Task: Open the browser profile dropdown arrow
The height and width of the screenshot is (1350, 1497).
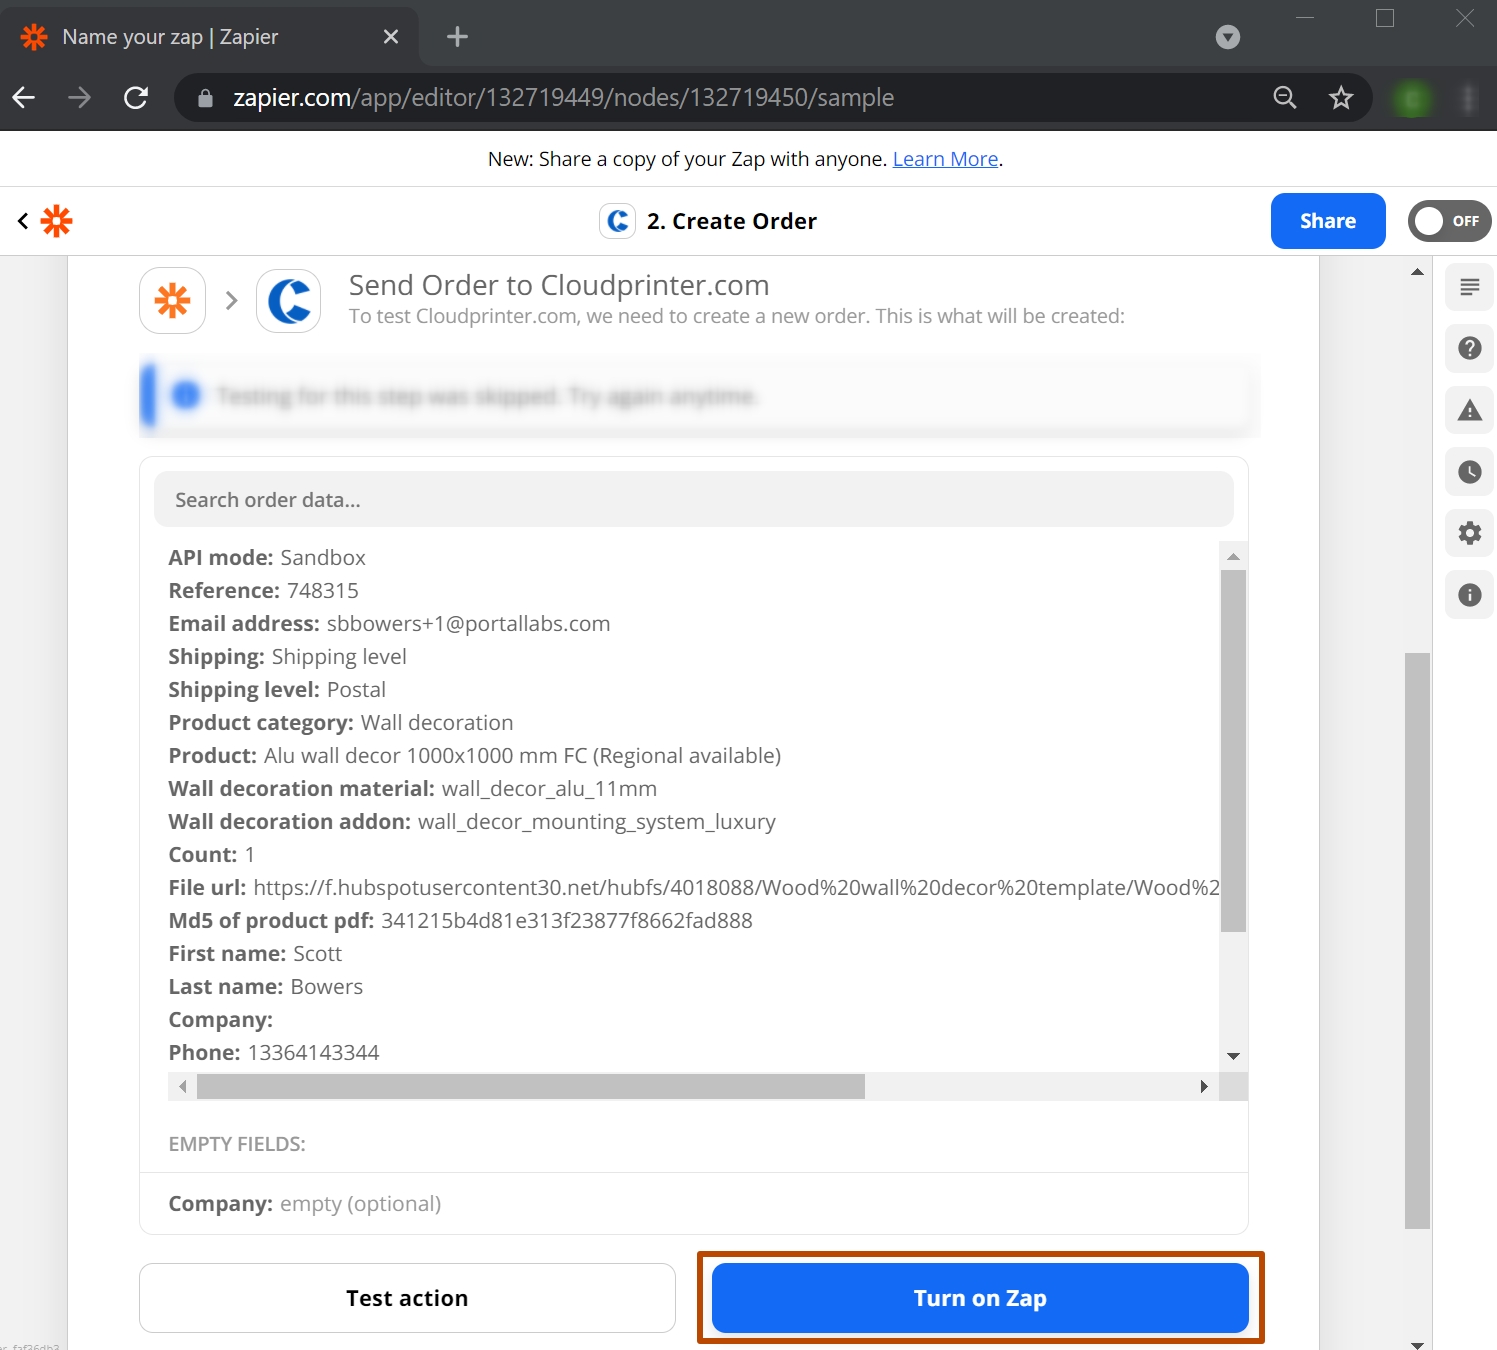Action: (x=1228, y=37)
